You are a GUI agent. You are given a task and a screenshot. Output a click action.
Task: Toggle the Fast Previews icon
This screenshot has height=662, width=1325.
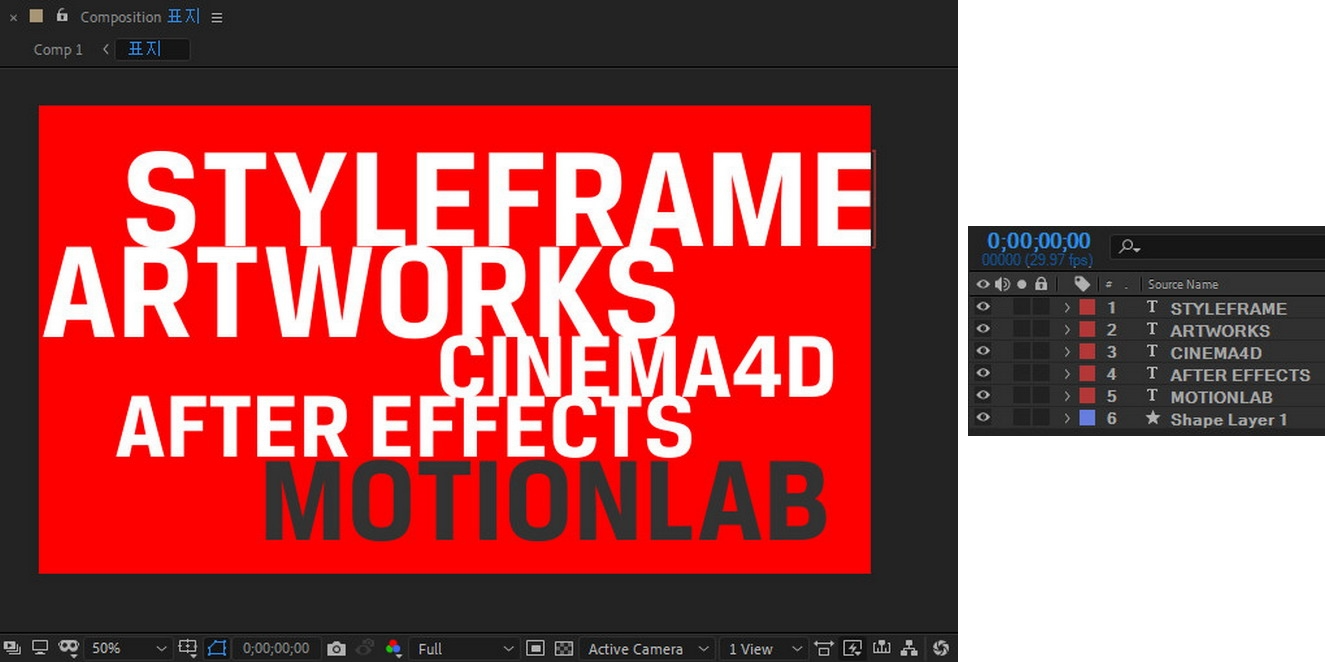tap(852, 648)
